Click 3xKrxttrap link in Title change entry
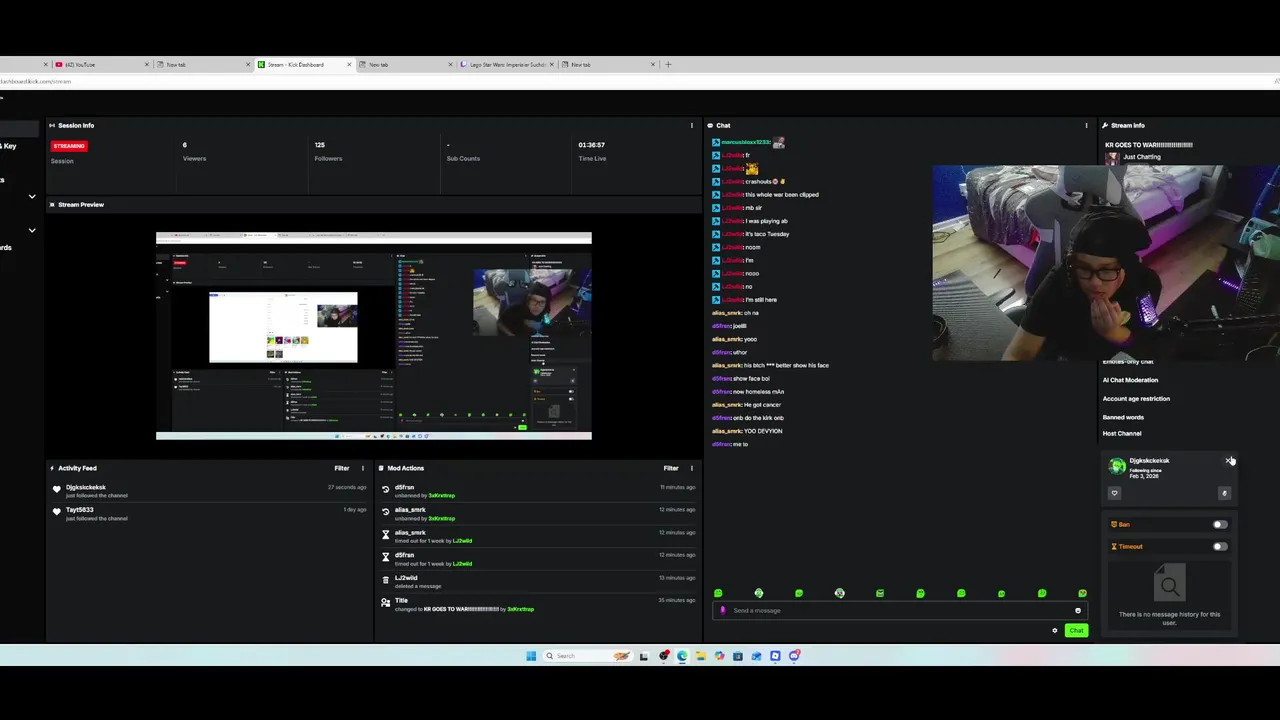 [519, 609]
